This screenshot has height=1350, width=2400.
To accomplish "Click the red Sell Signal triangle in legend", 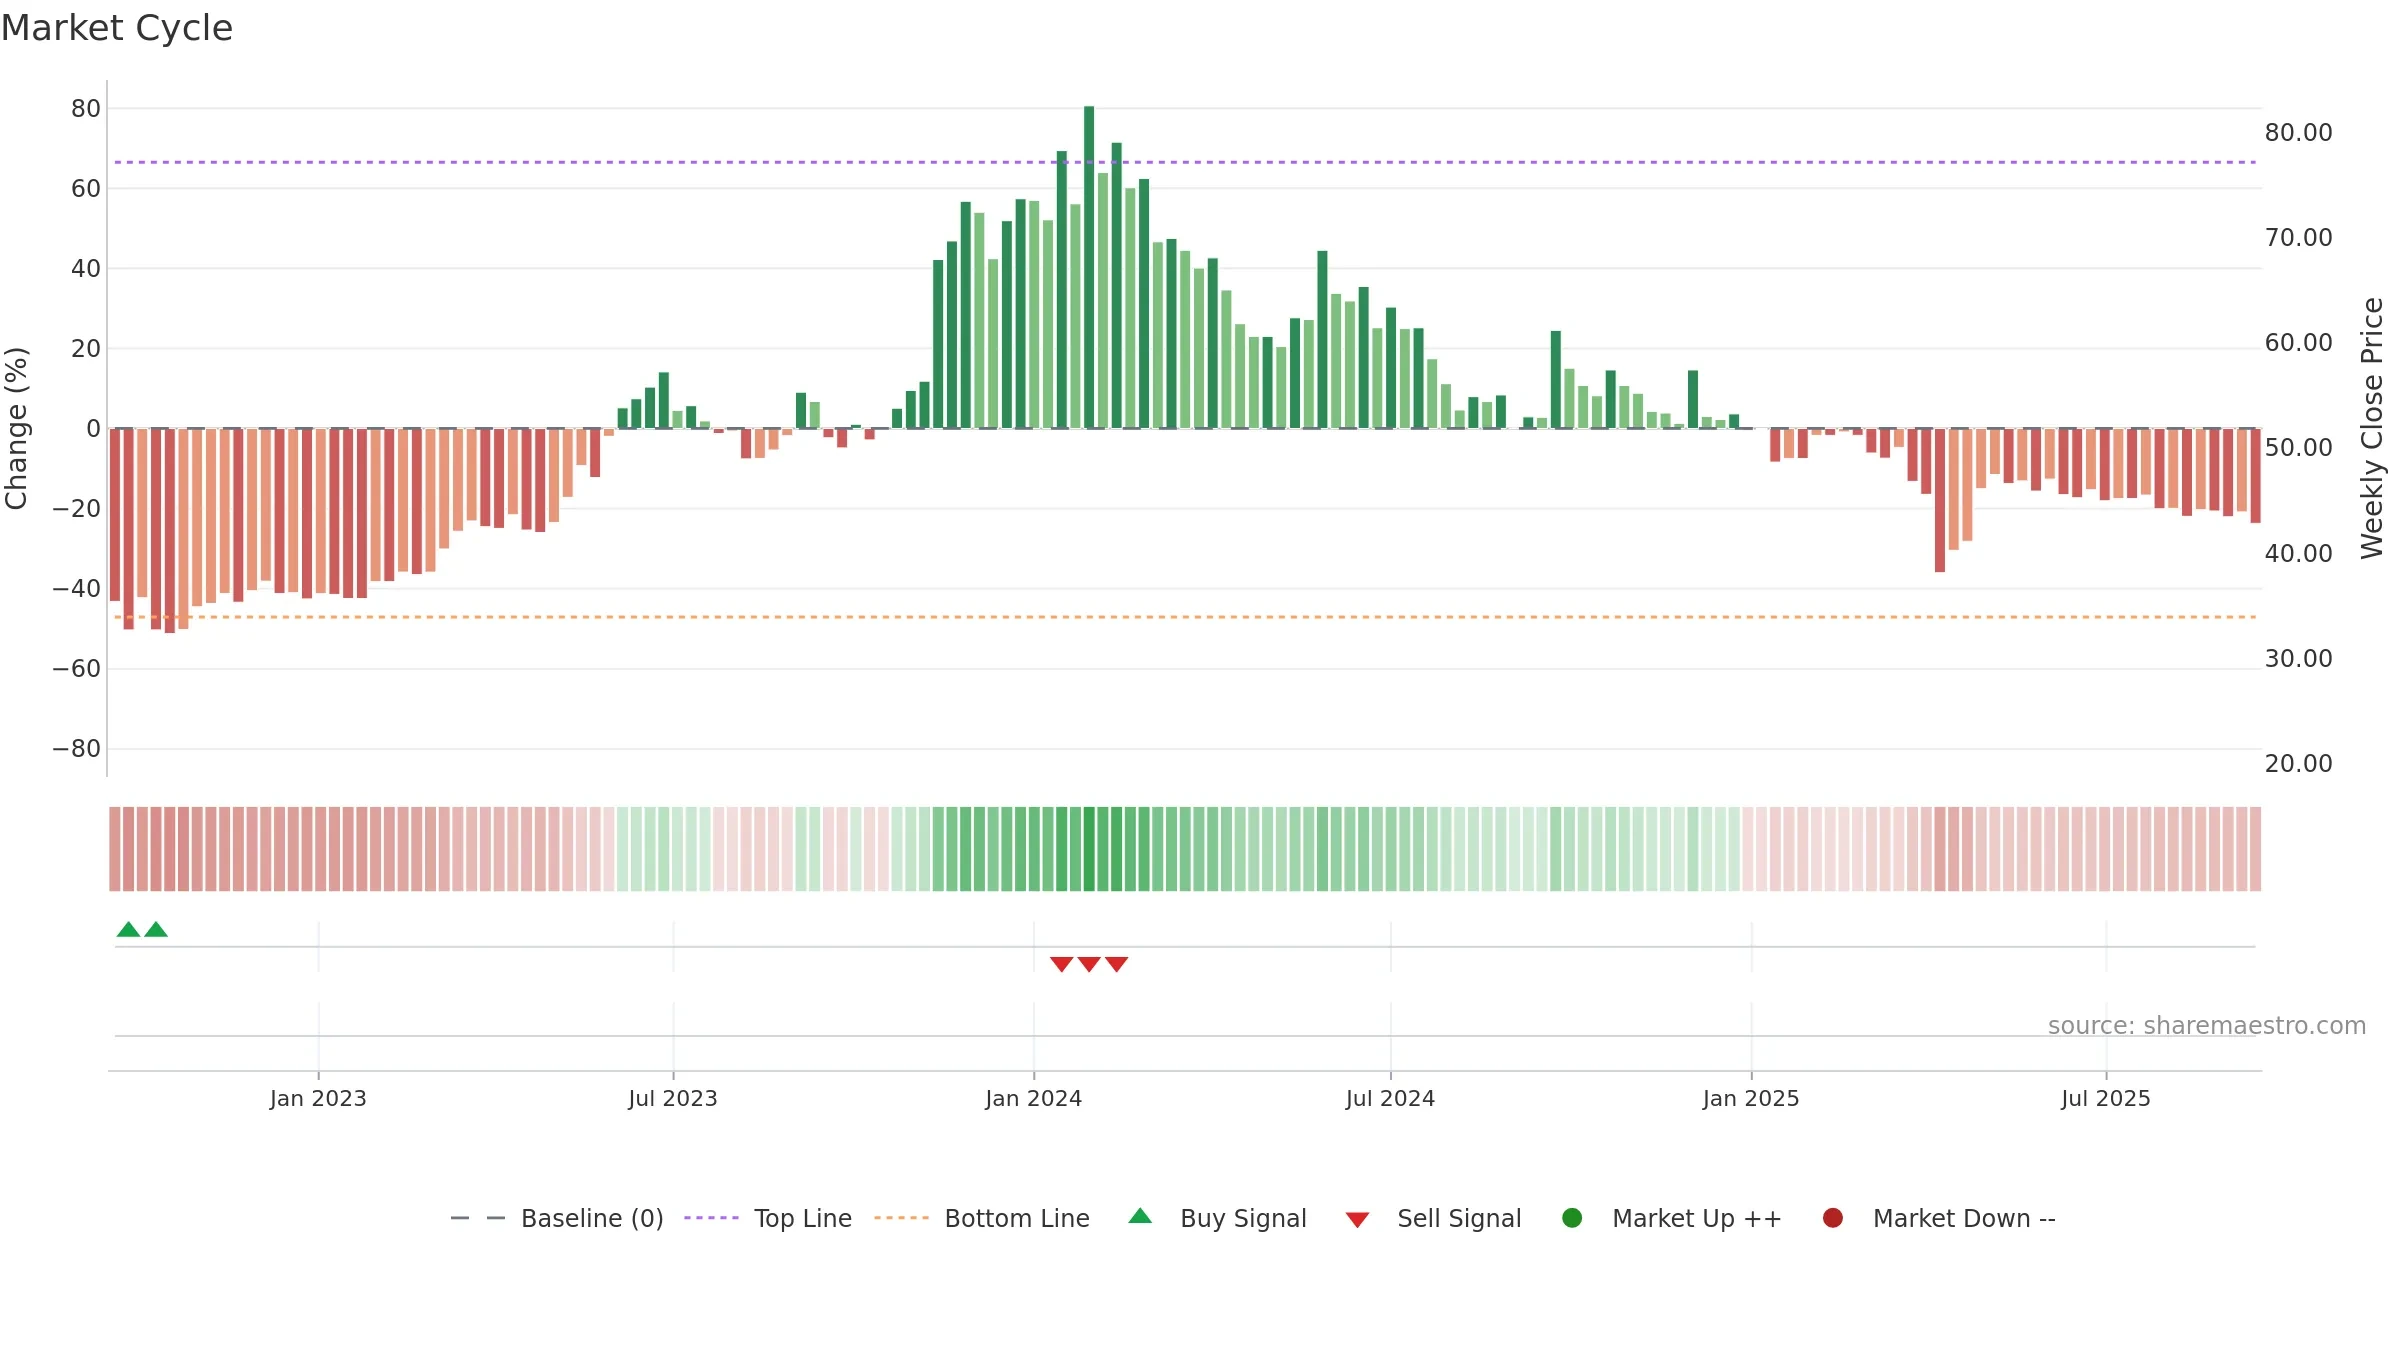I will 1357,1220.
